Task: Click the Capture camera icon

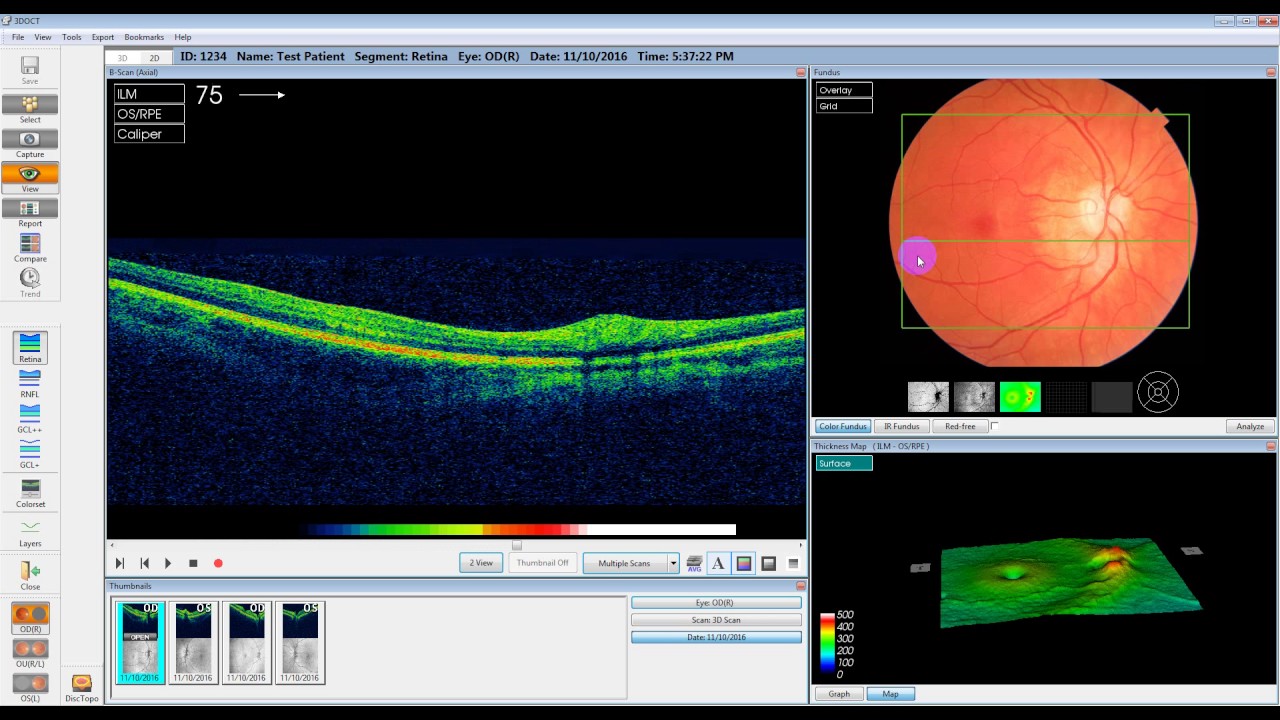Action: coord(30,139)
